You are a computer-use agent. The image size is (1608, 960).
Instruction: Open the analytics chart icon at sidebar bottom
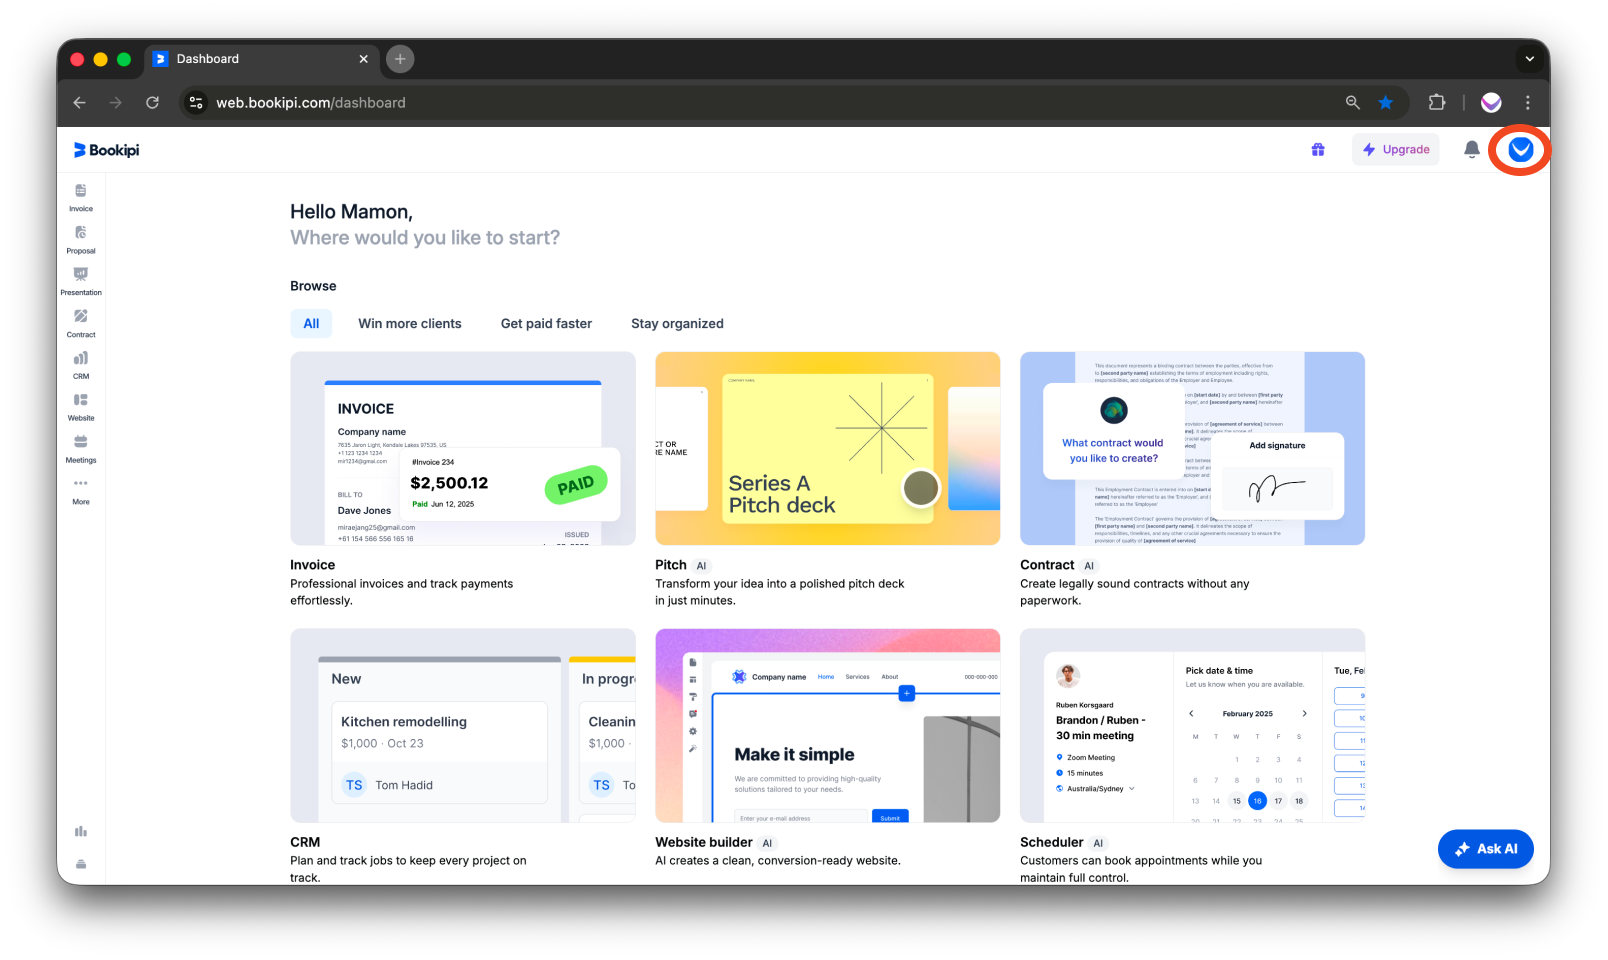80,831
